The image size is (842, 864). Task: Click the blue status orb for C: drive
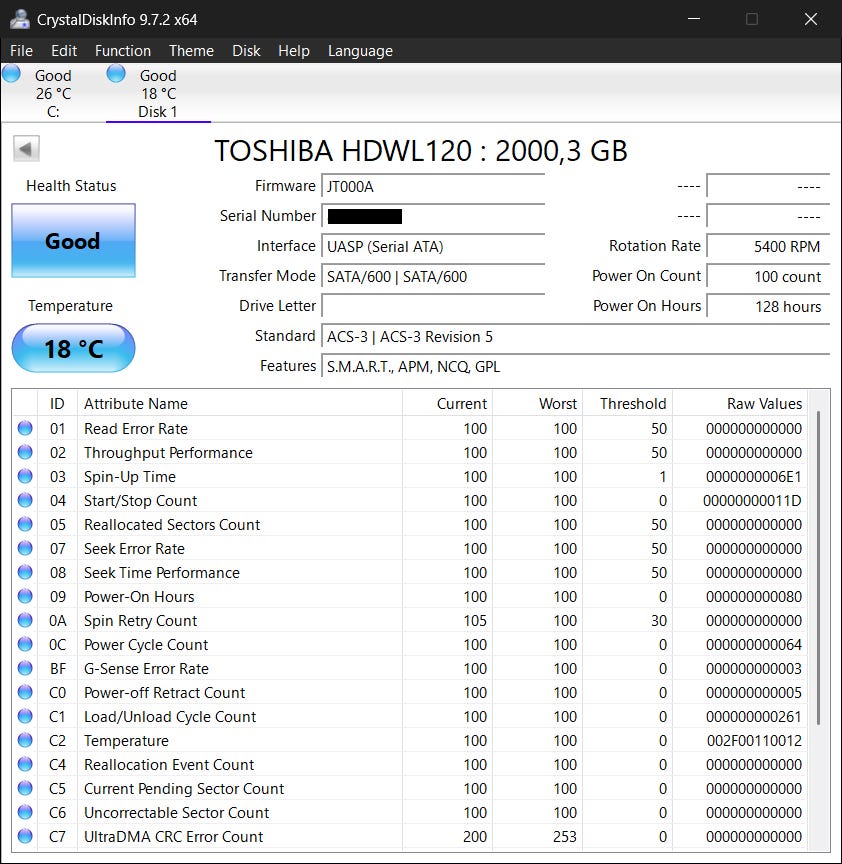click(12, 73)
